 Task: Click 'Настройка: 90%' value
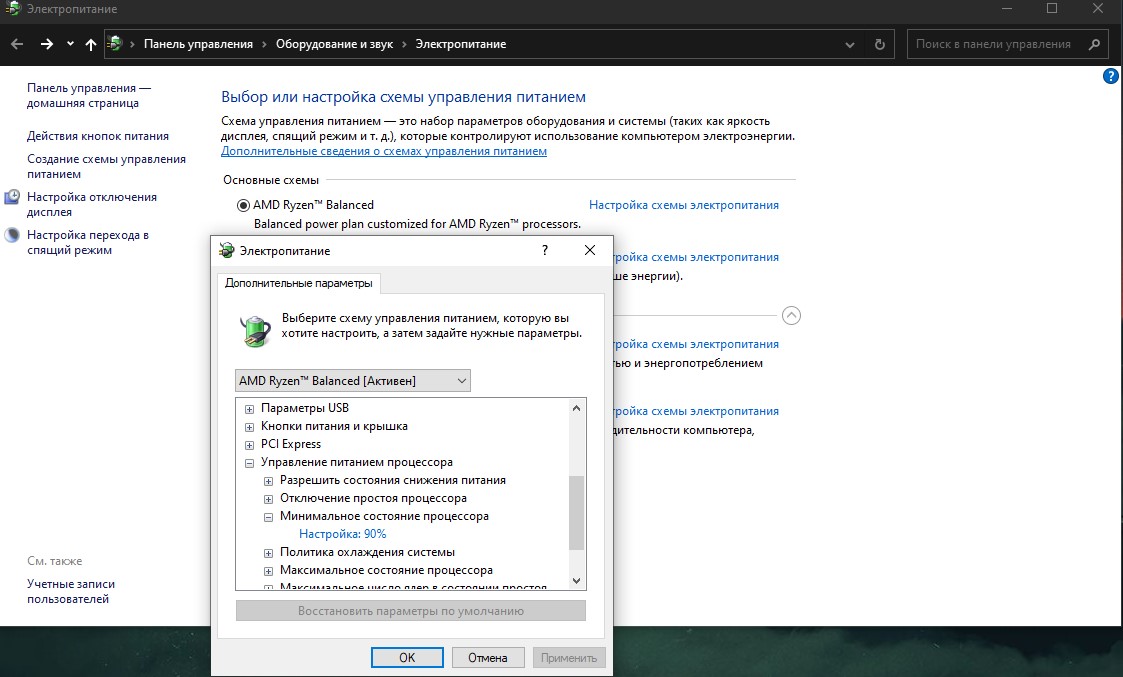[342, 534]
